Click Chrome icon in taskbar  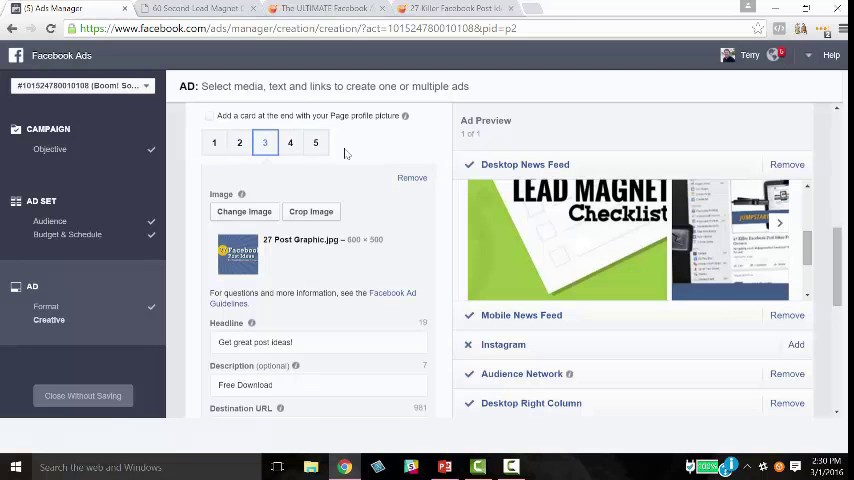pyautogui.click(x=344, y=467)
